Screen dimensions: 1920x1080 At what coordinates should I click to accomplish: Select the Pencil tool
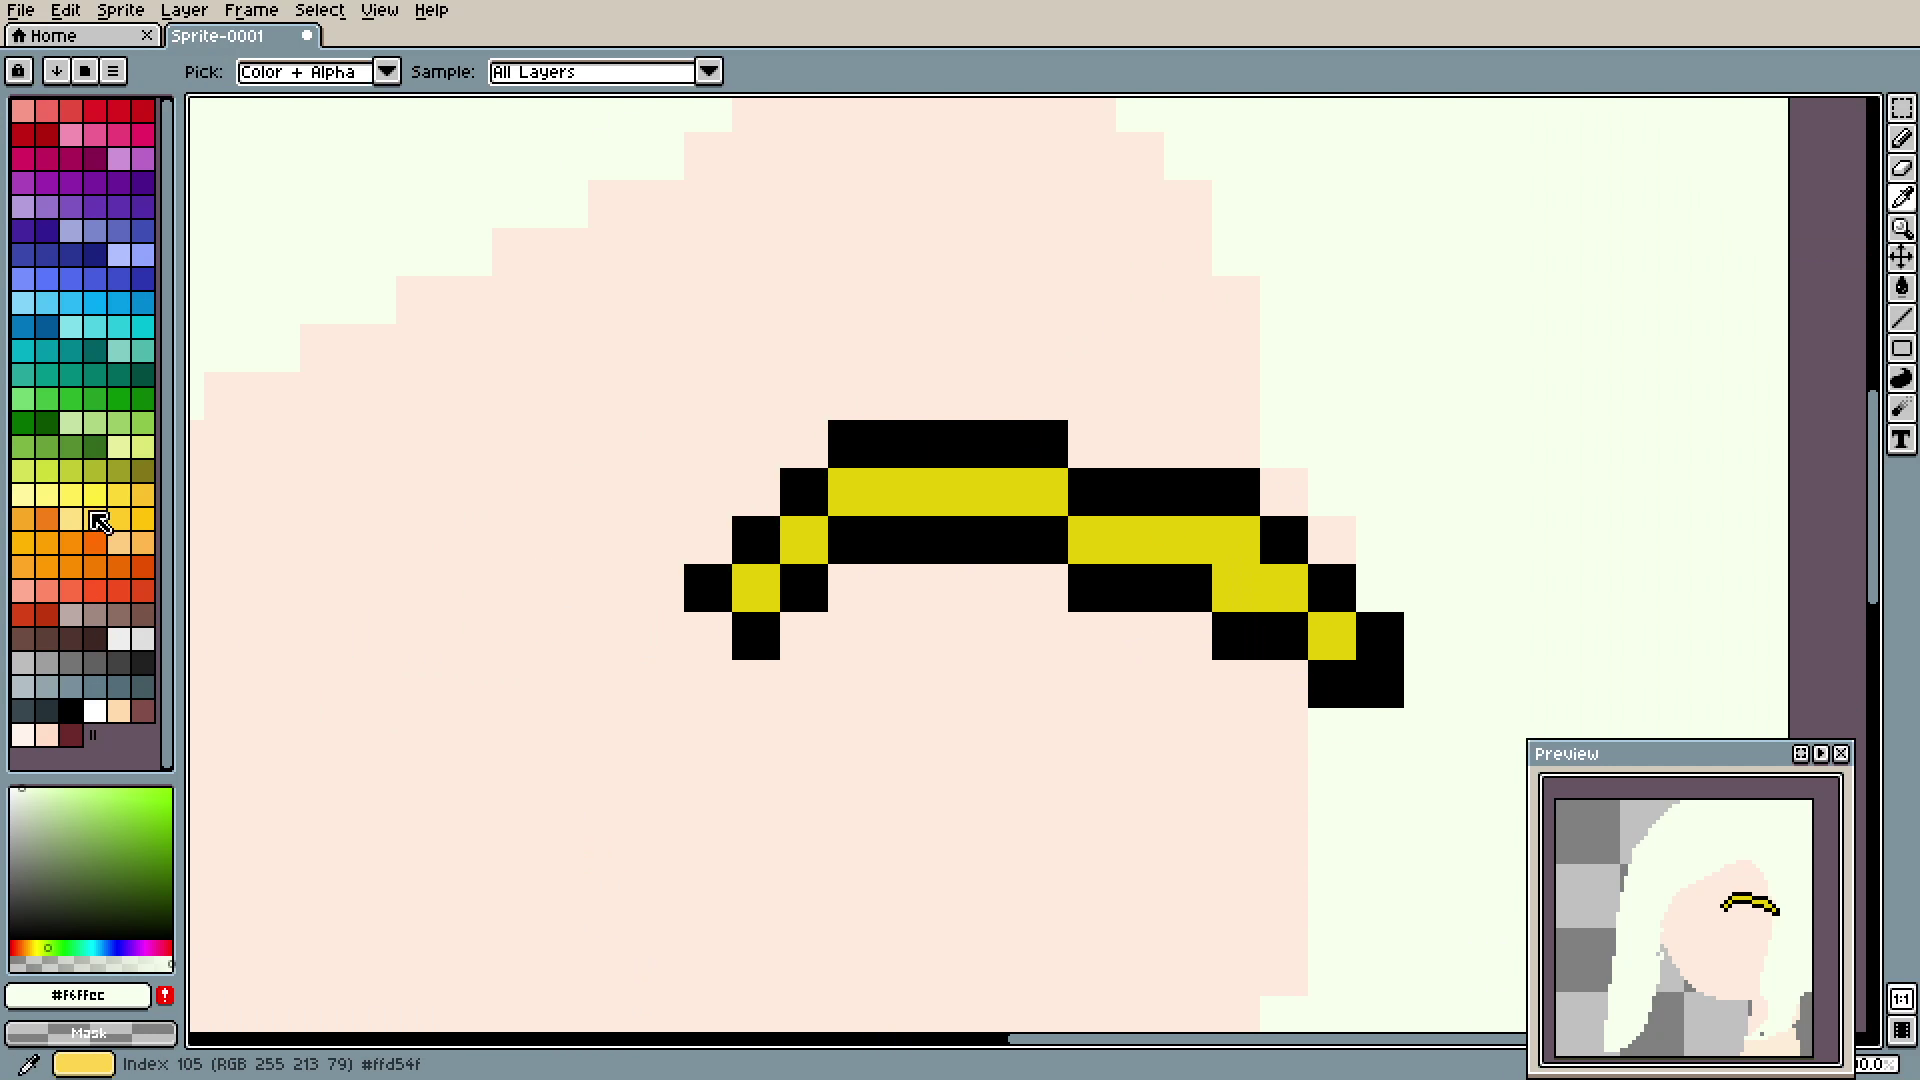(x=1901, y=138)
